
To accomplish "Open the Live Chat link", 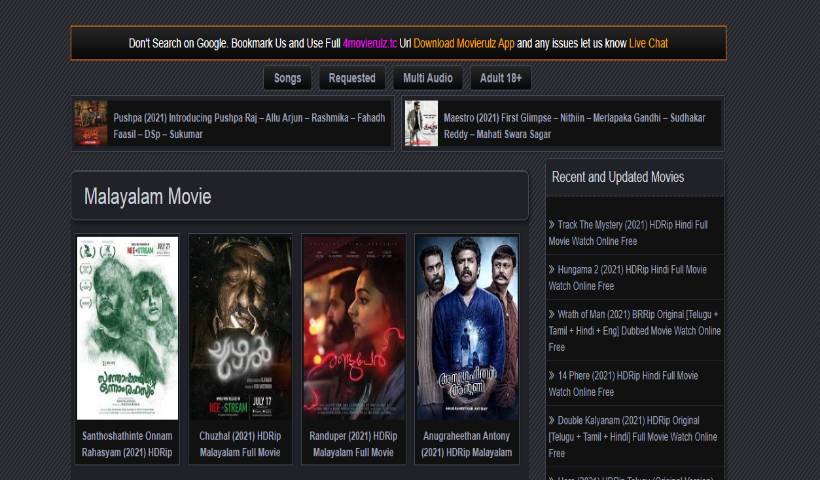I will click(x=648, y=43).
